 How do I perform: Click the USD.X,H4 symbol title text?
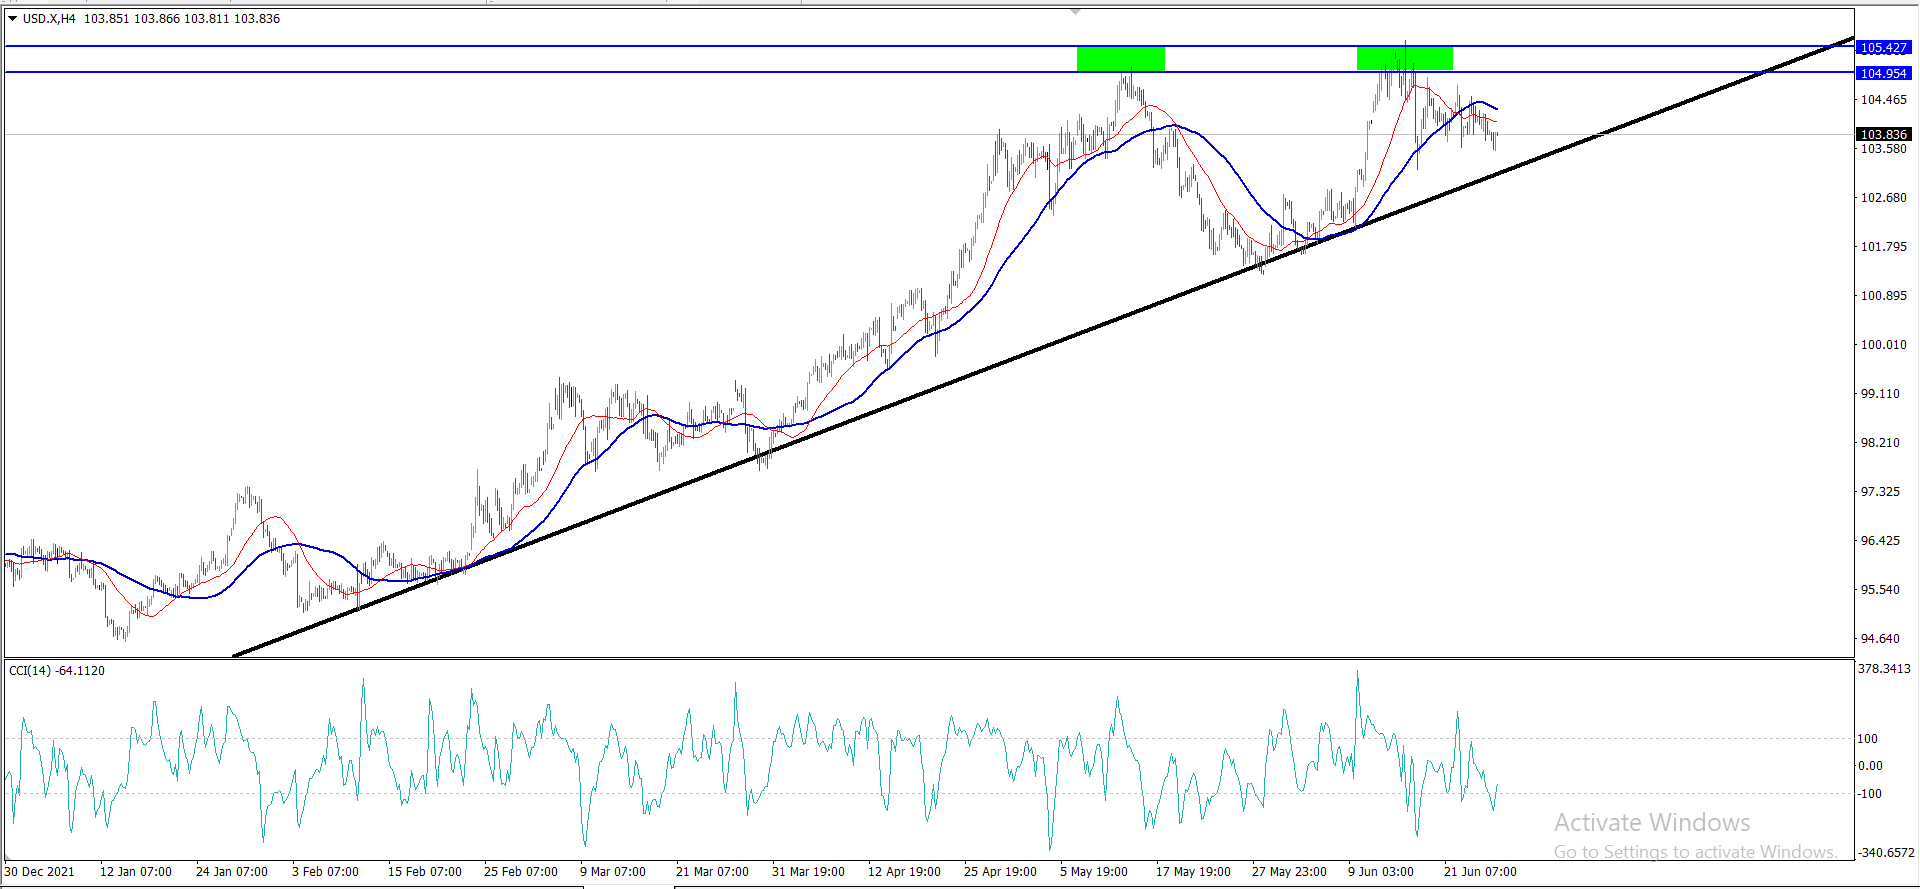tap(49, 19)
